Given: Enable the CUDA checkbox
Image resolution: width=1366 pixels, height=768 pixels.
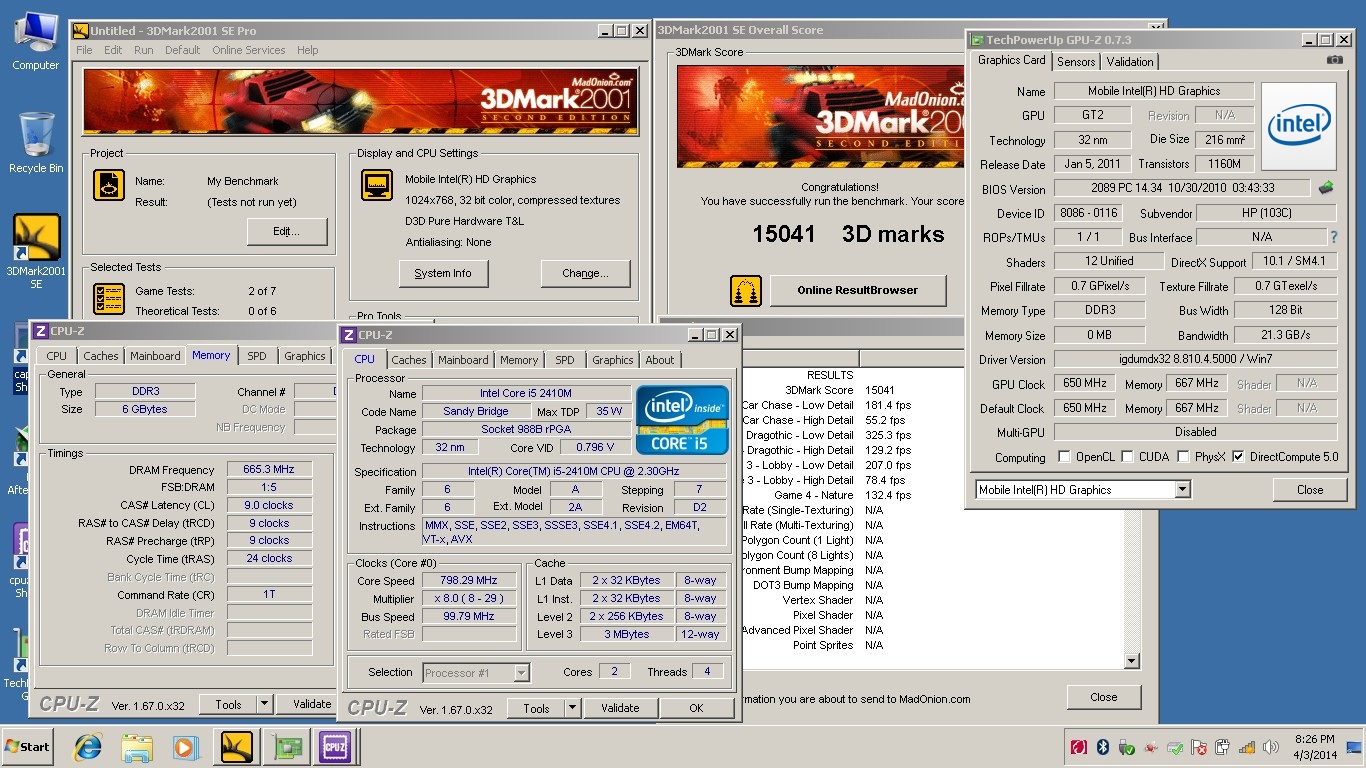Looking at the screenshot, I should 1128,457.
